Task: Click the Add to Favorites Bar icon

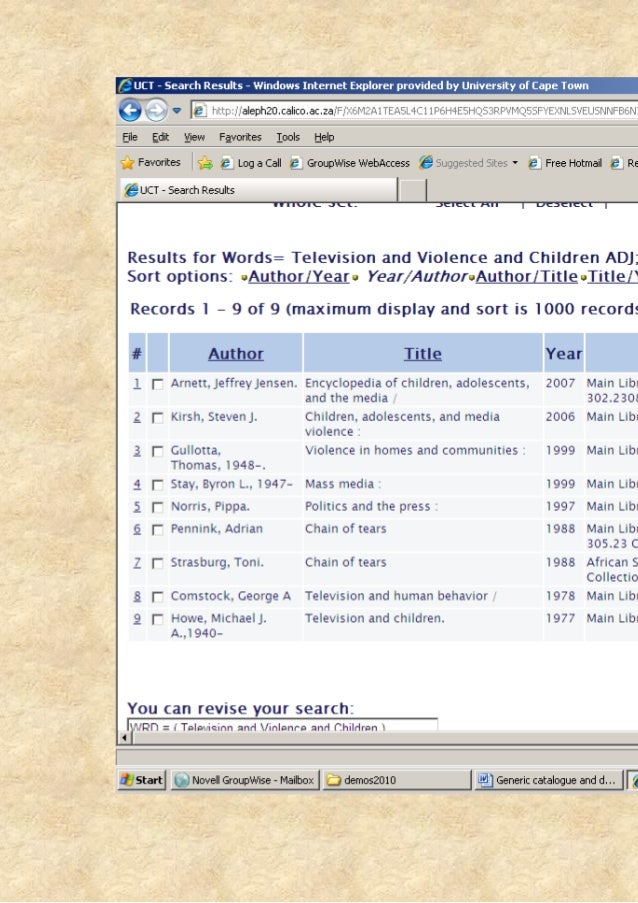Action: pyautogui.click(x=205, y=163)
